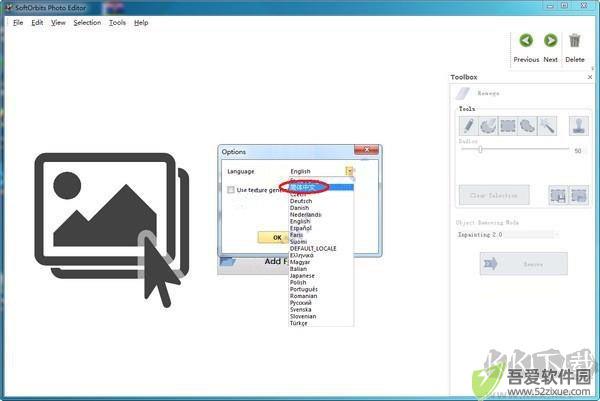Choose Svenska from the language list
The width and height of the screenshot is (600, 401).
pyautogui.click(x=321, y=310)
